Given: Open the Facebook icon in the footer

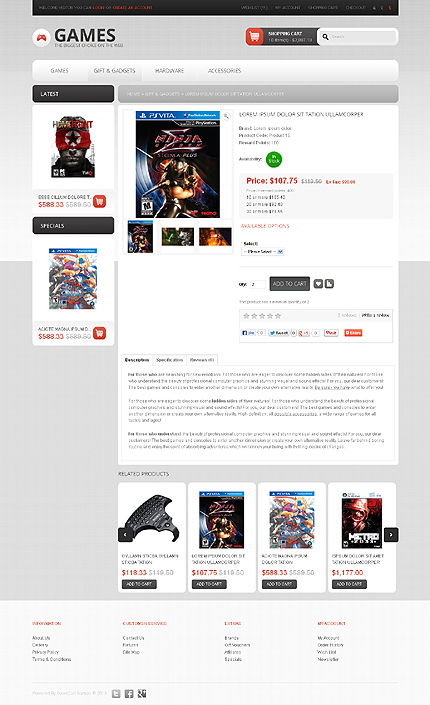Looking at the screenshot, I should (129, 694).
